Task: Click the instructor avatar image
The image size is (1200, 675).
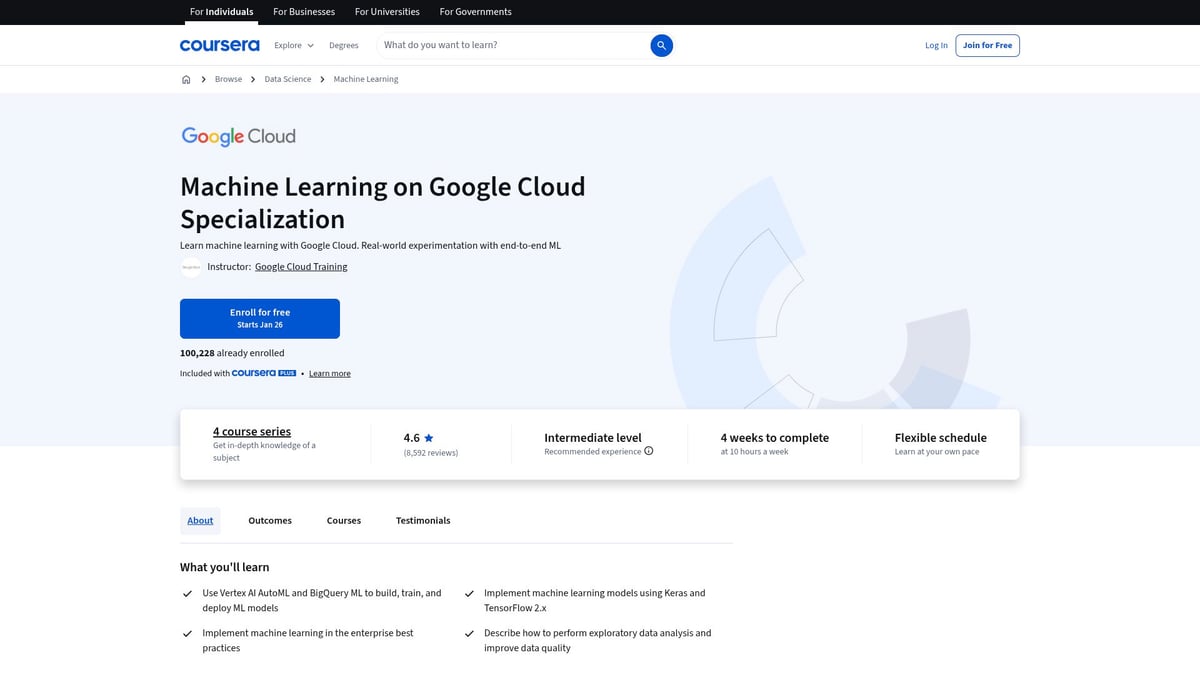Action: (191, 267)
